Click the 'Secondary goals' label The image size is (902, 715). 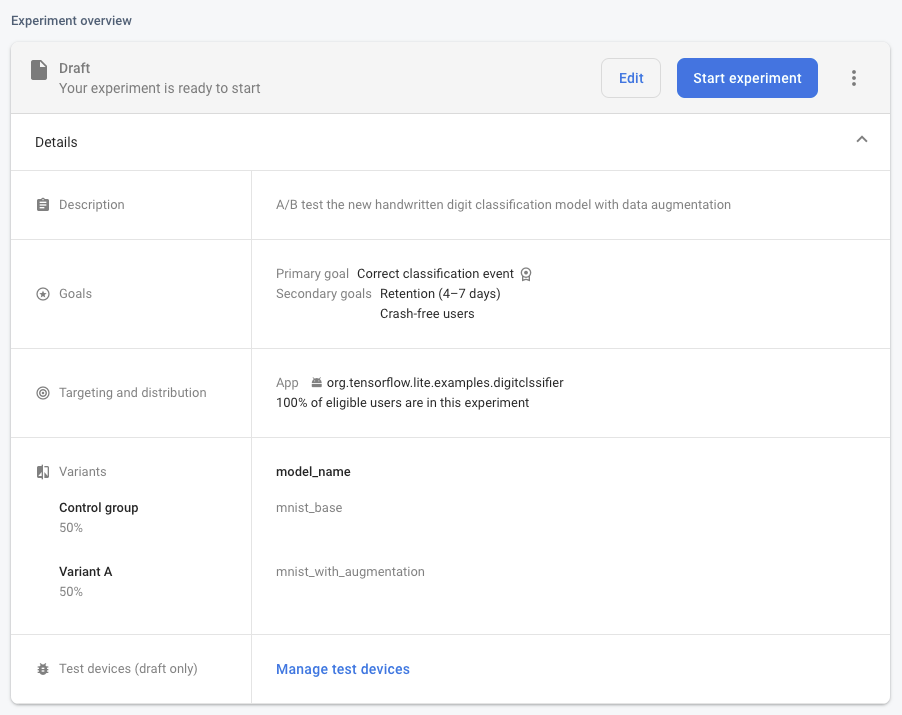(x=324, y=294)
